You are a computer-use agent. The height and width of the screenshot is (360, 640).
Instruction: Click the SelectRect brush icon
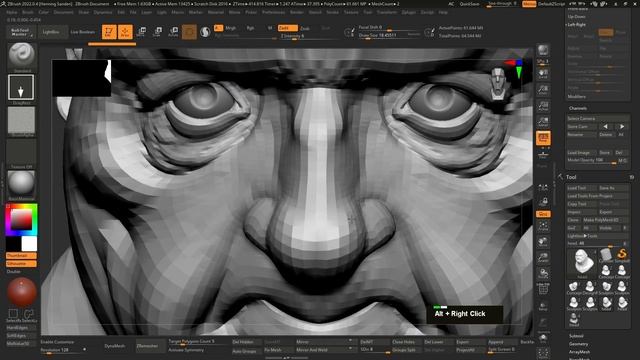point(13,314)
